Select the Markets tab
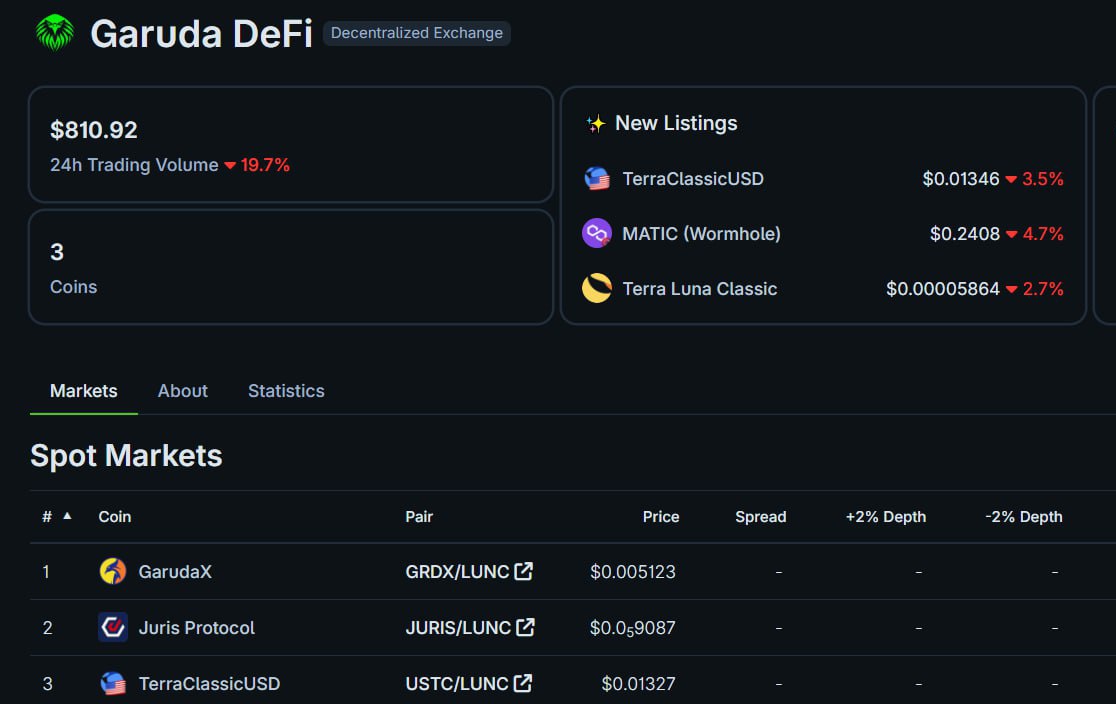The image size is (1116, 704). click(x=83, y=390)
